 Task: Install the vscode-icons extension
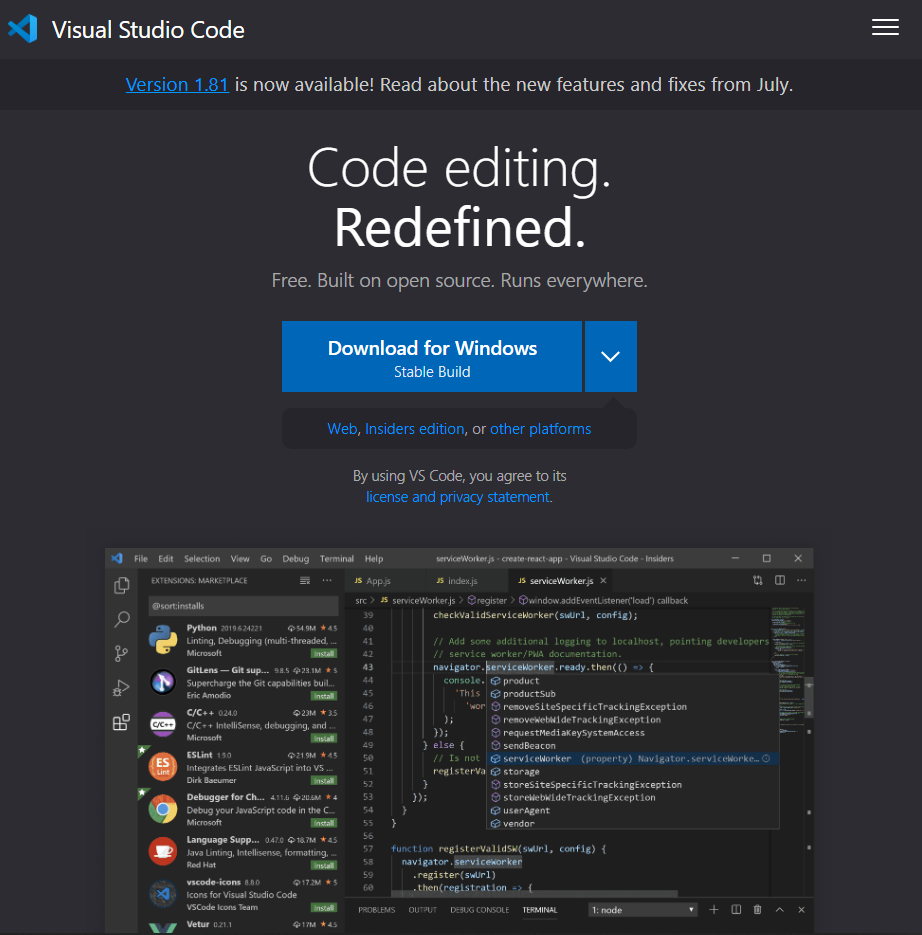pyautogui.click(x=324, y=908)
